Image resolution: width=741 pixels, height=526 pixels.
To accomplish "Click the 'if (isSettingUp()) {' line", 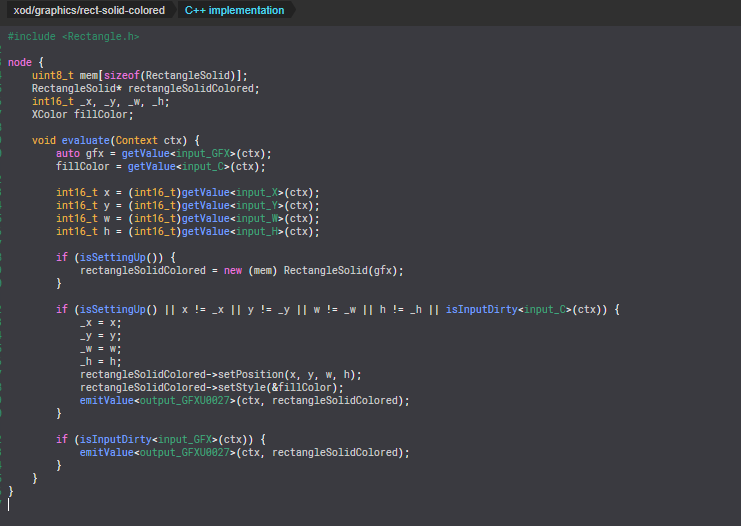I will [116, 258].
